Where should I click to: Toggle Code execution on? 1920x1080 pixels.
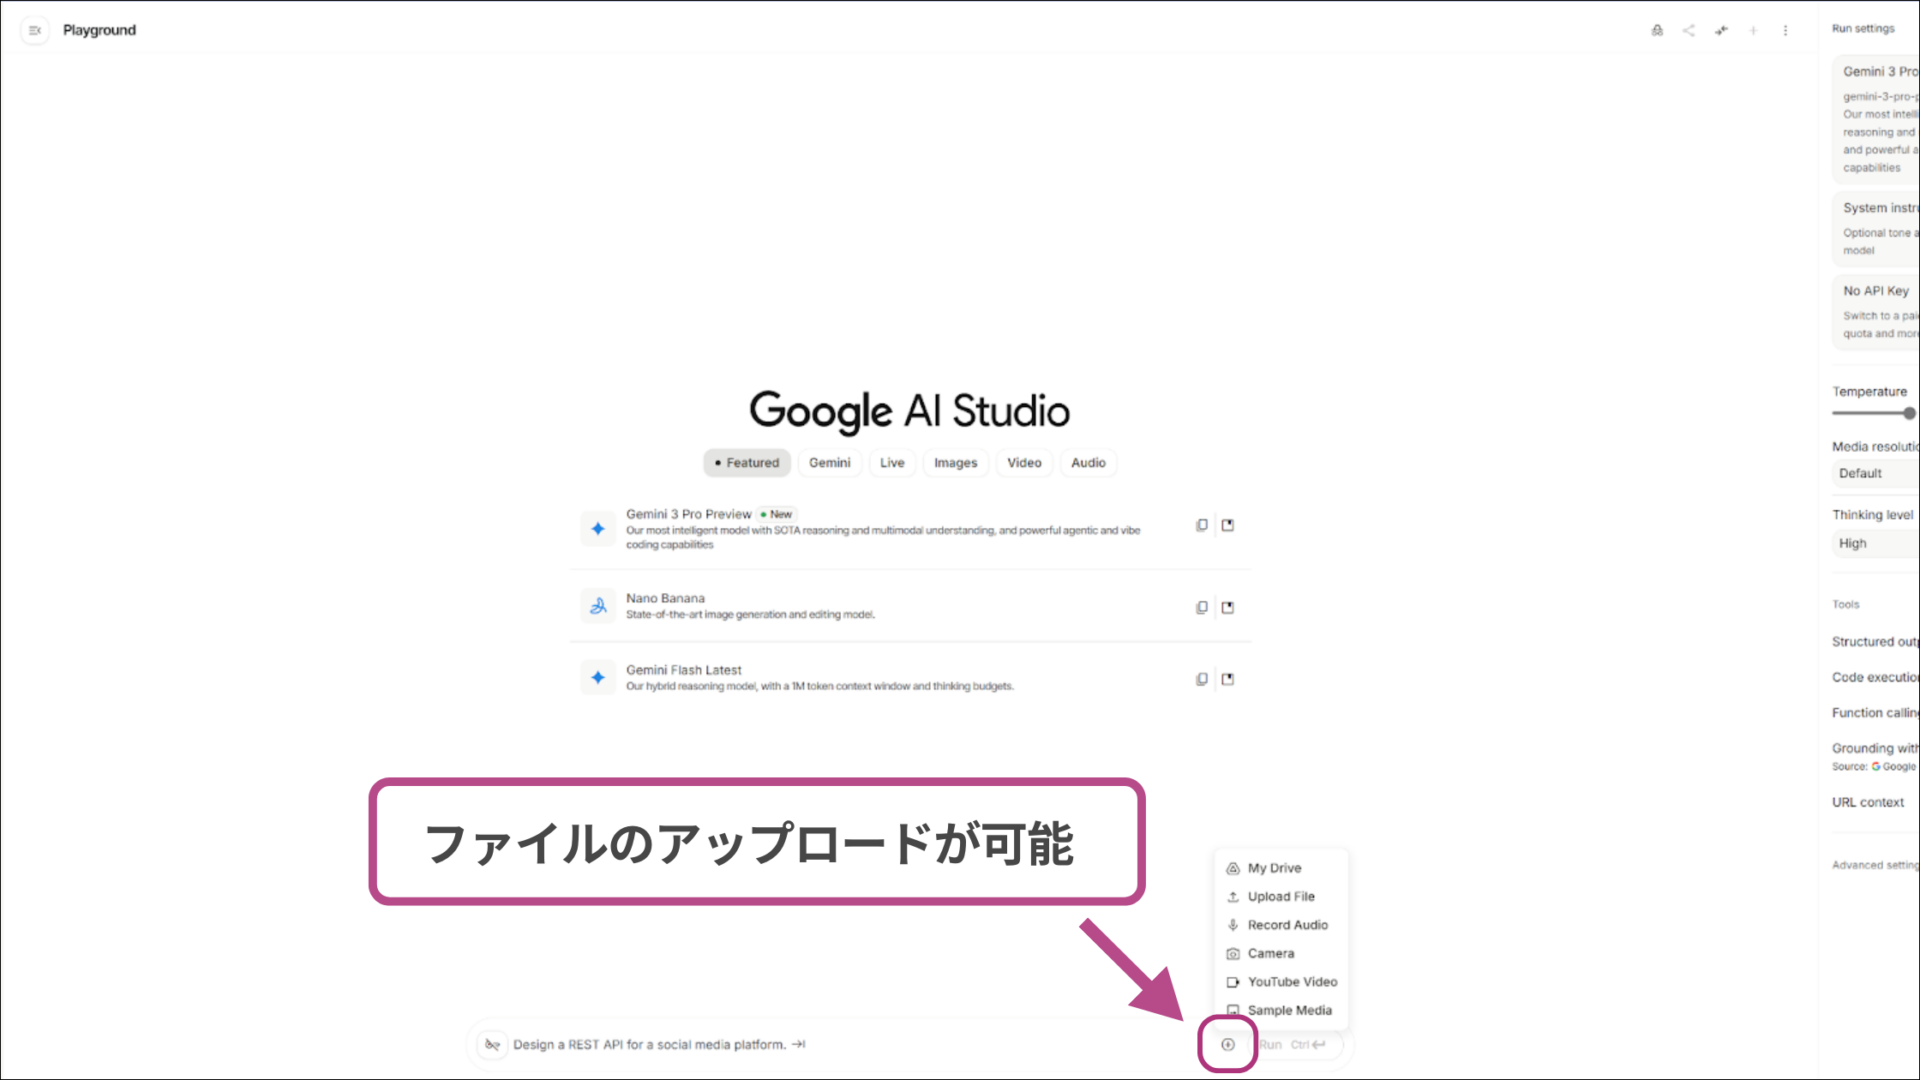(1875, 677)
